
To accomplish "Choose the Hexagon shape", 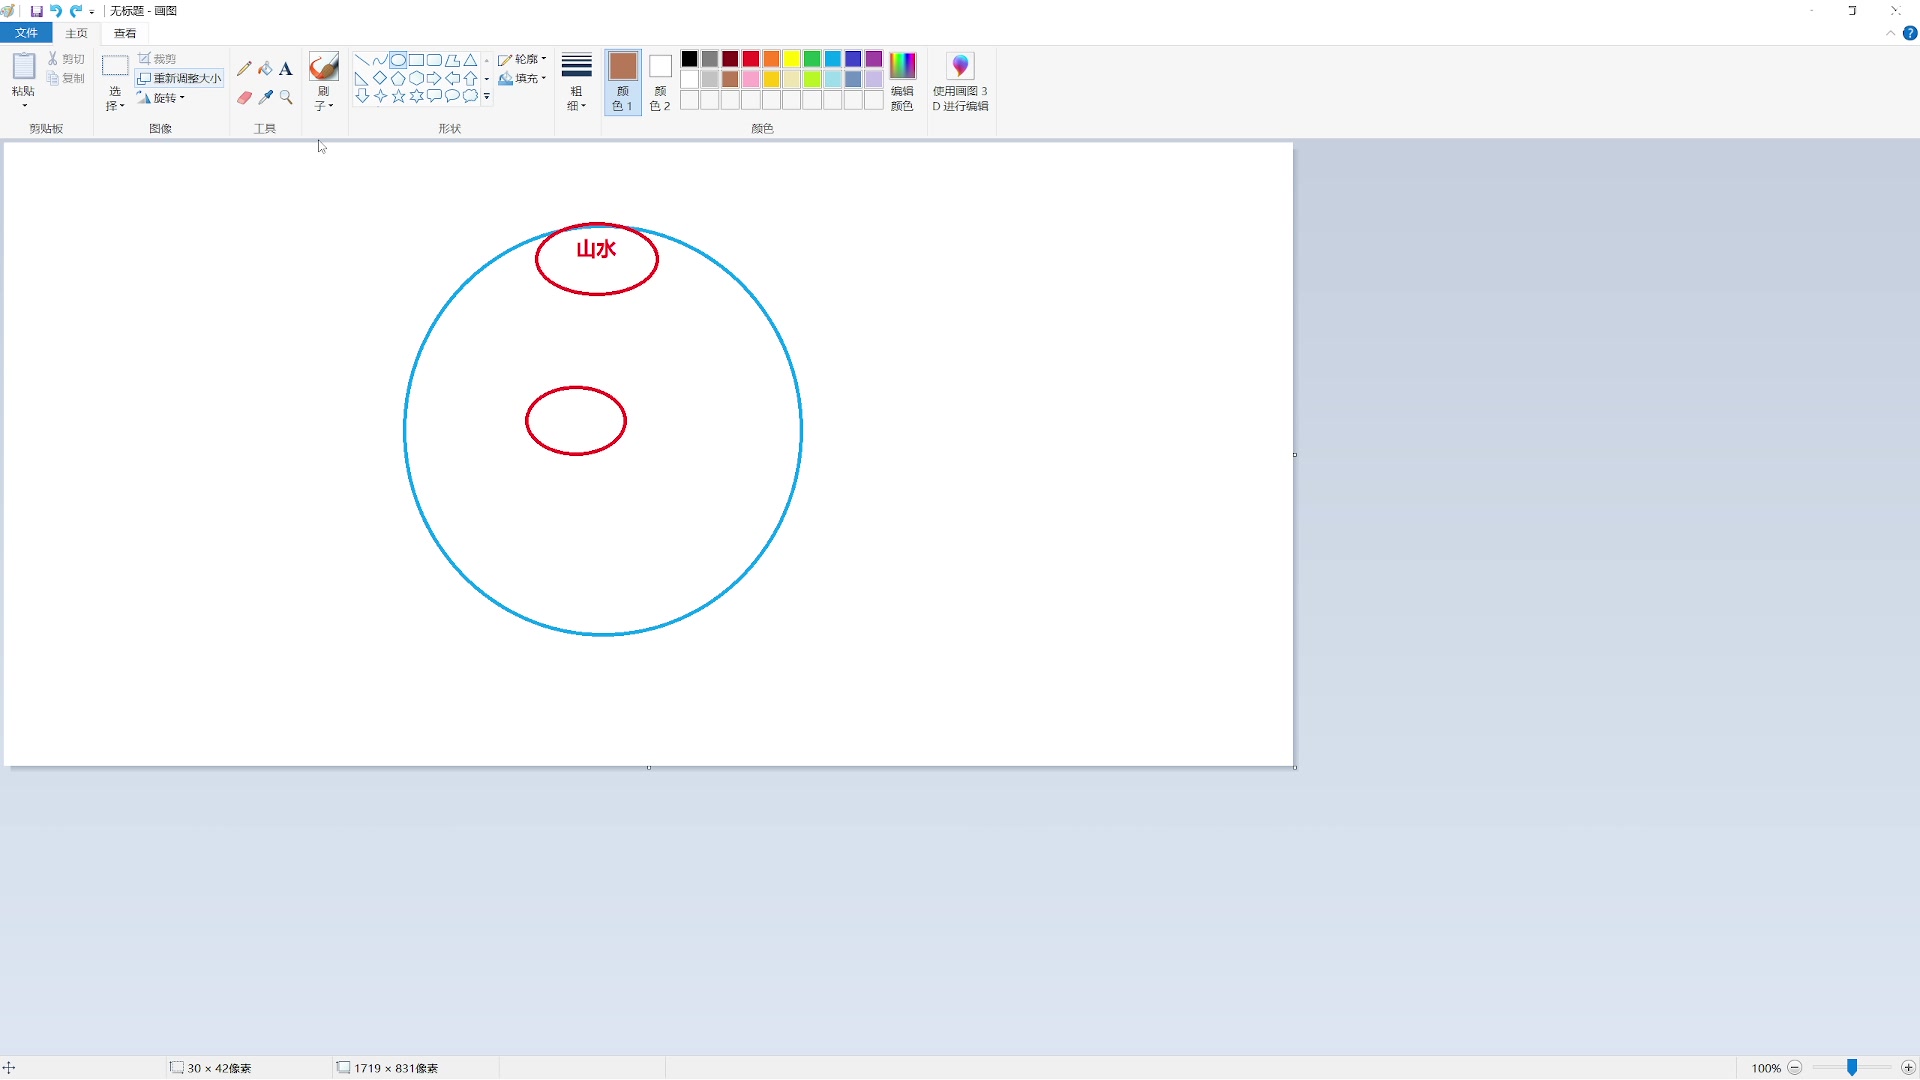I will pos(416,78).
